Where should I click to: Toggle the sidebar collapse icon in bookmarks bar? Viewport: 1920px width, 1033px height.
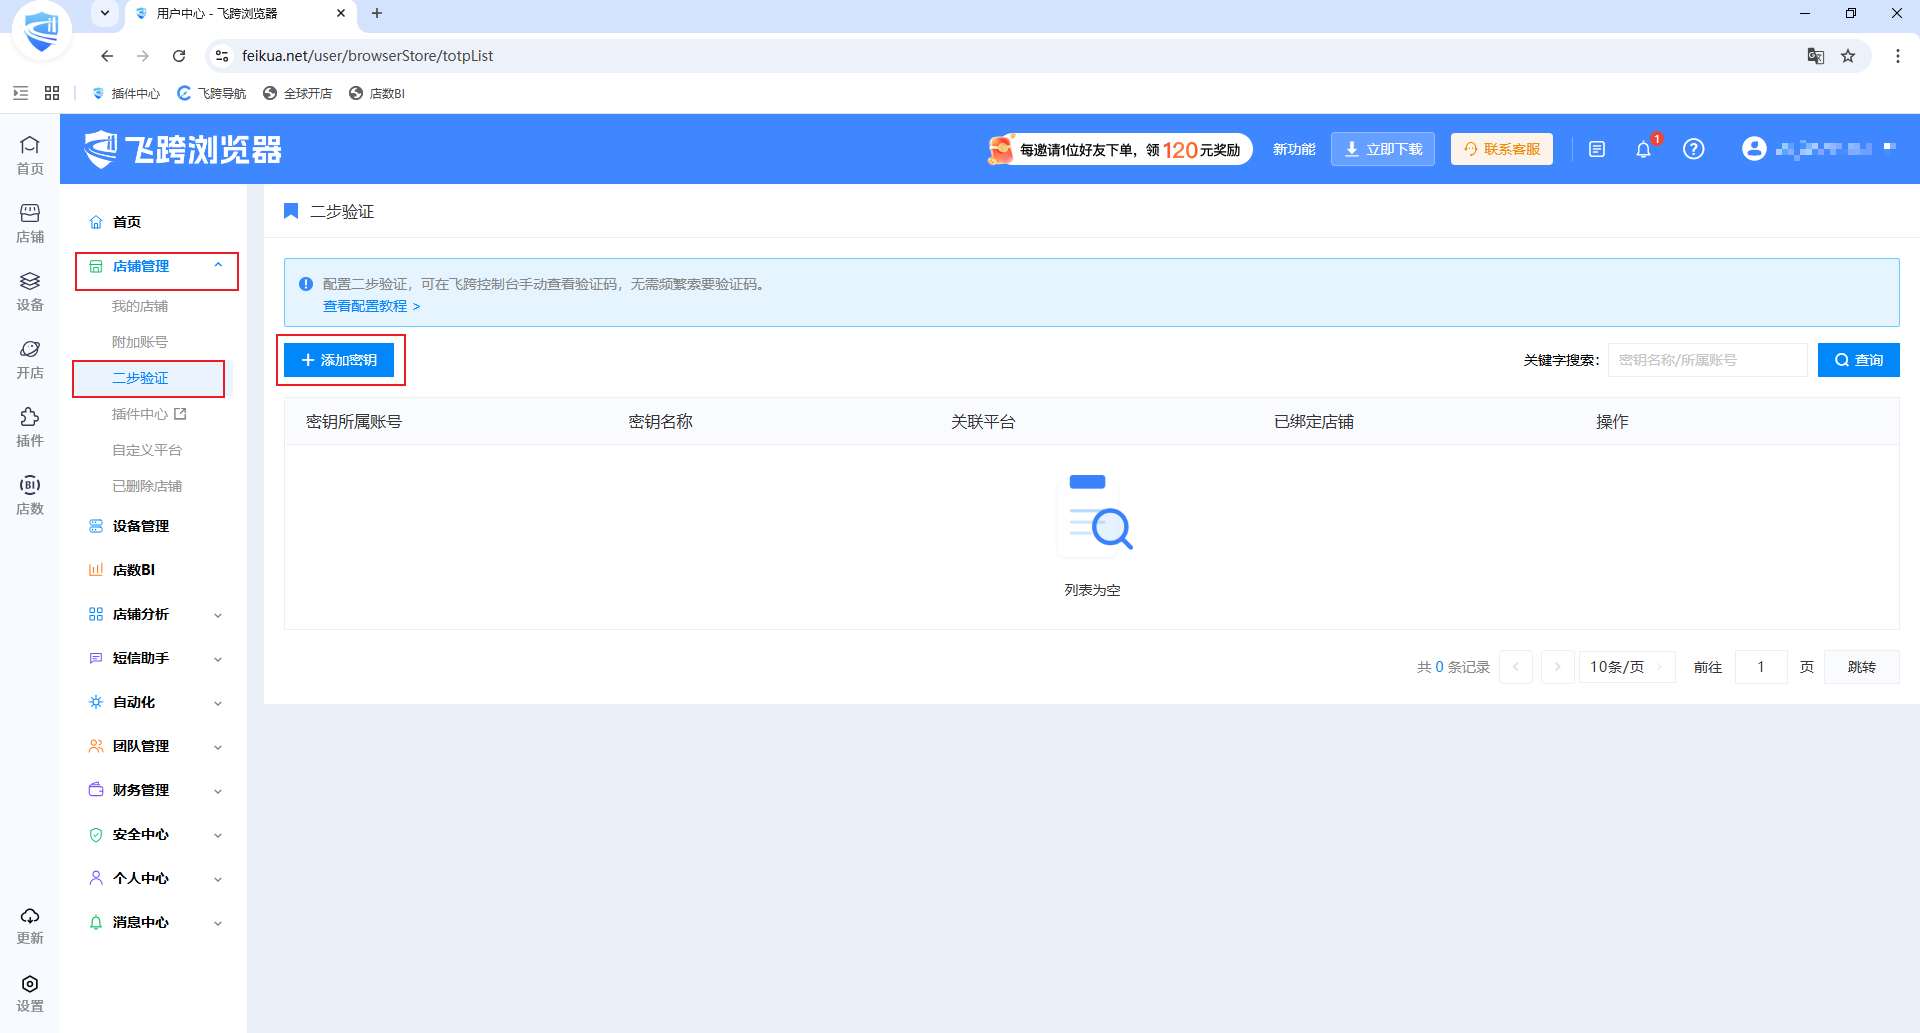(20, 93)
